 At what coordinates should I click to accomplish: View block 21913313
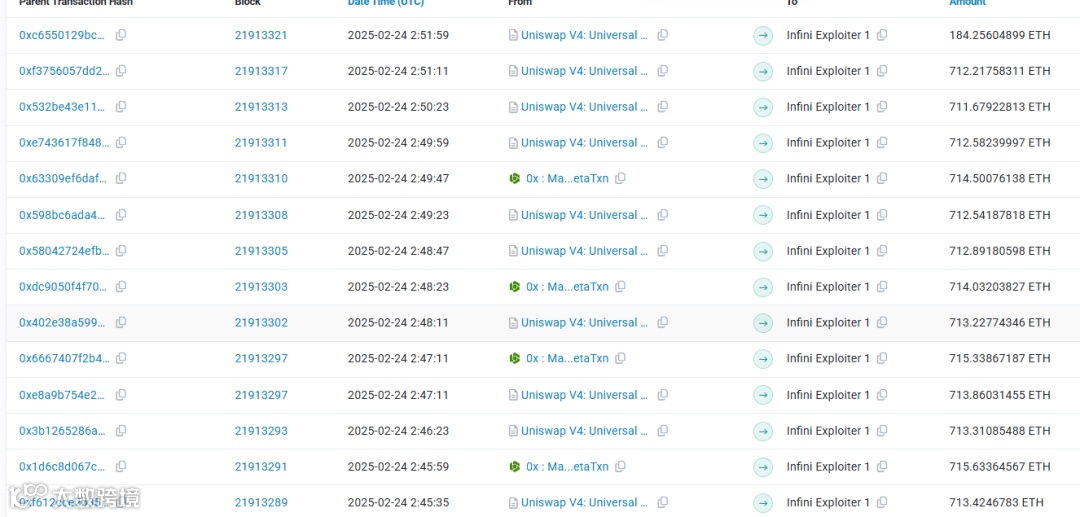(261, 107)
